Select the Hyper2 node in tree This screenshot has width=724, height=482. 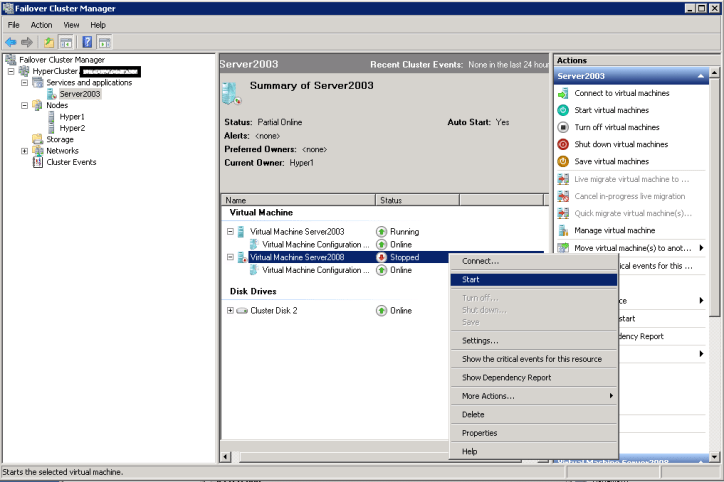pyautogui.click(x=72, y=128)
